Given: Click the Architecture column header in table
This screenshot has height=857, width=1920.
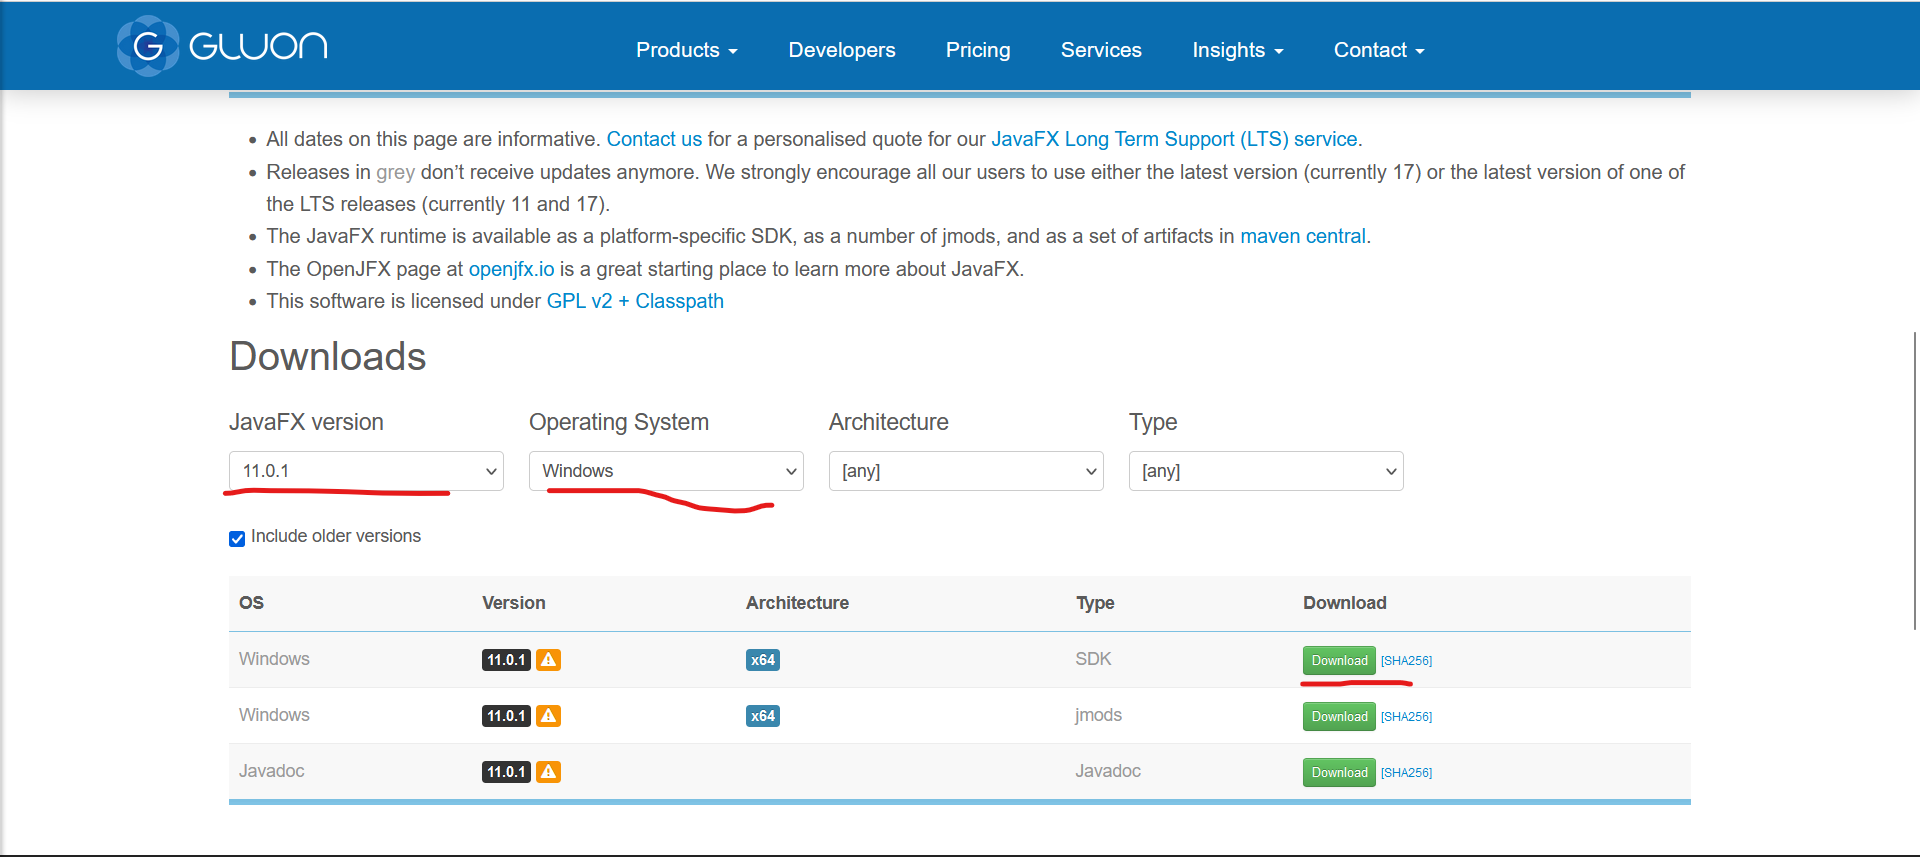Looking at the screenshot, I should (x=797, y=603).
